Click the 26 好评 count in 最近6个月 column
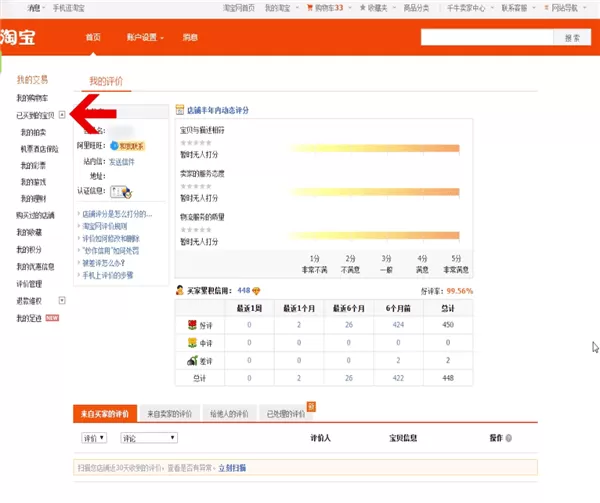 (349, 325)
